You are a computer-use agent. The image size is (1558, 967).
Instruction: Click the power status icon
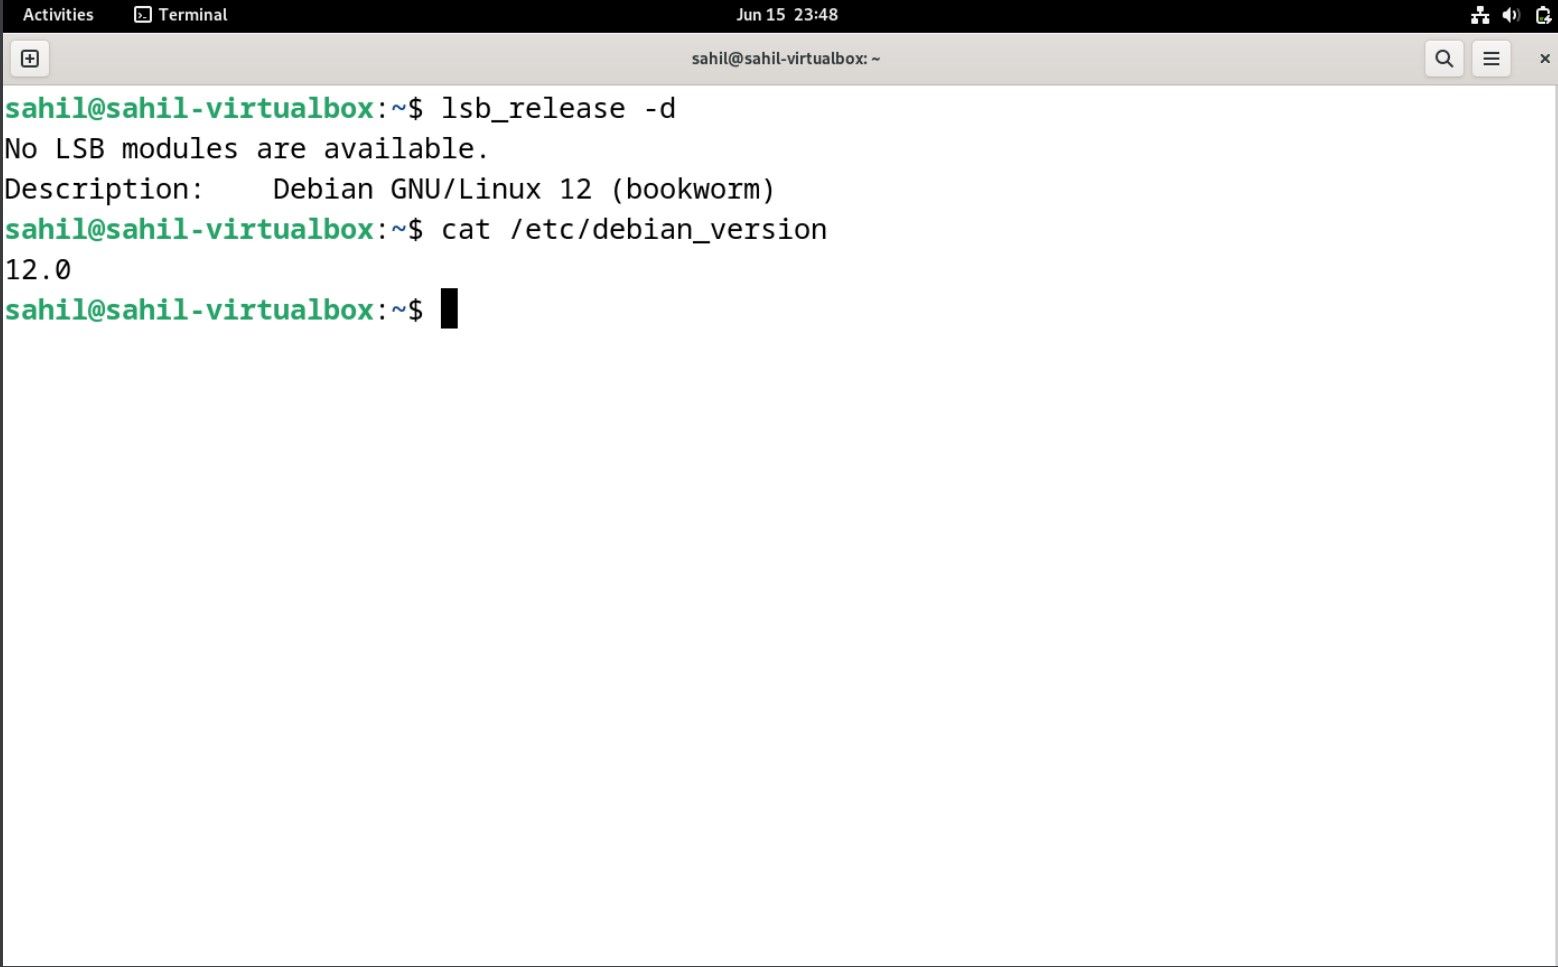click(x=1543, y=15)
